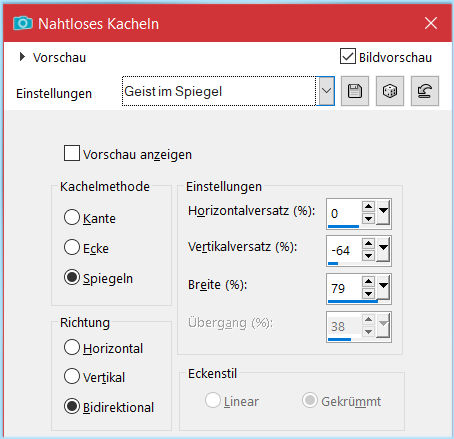Expand the Vorschau preview section
This screenshot has height=439, width=454.
click(x=22, y=57)
